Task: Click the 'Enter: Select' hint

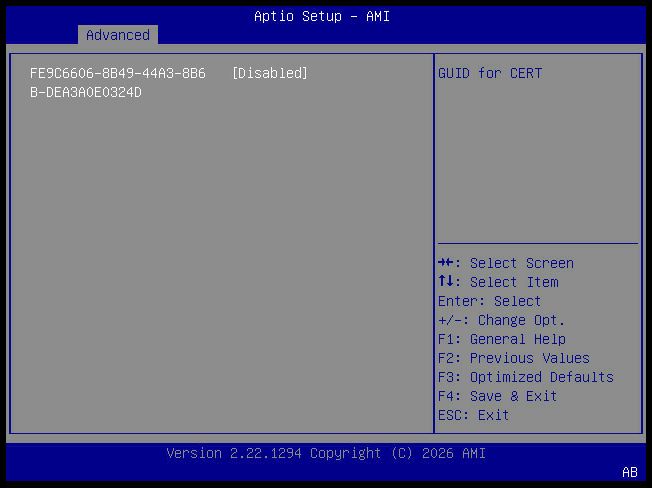Action: pos(489,301)
